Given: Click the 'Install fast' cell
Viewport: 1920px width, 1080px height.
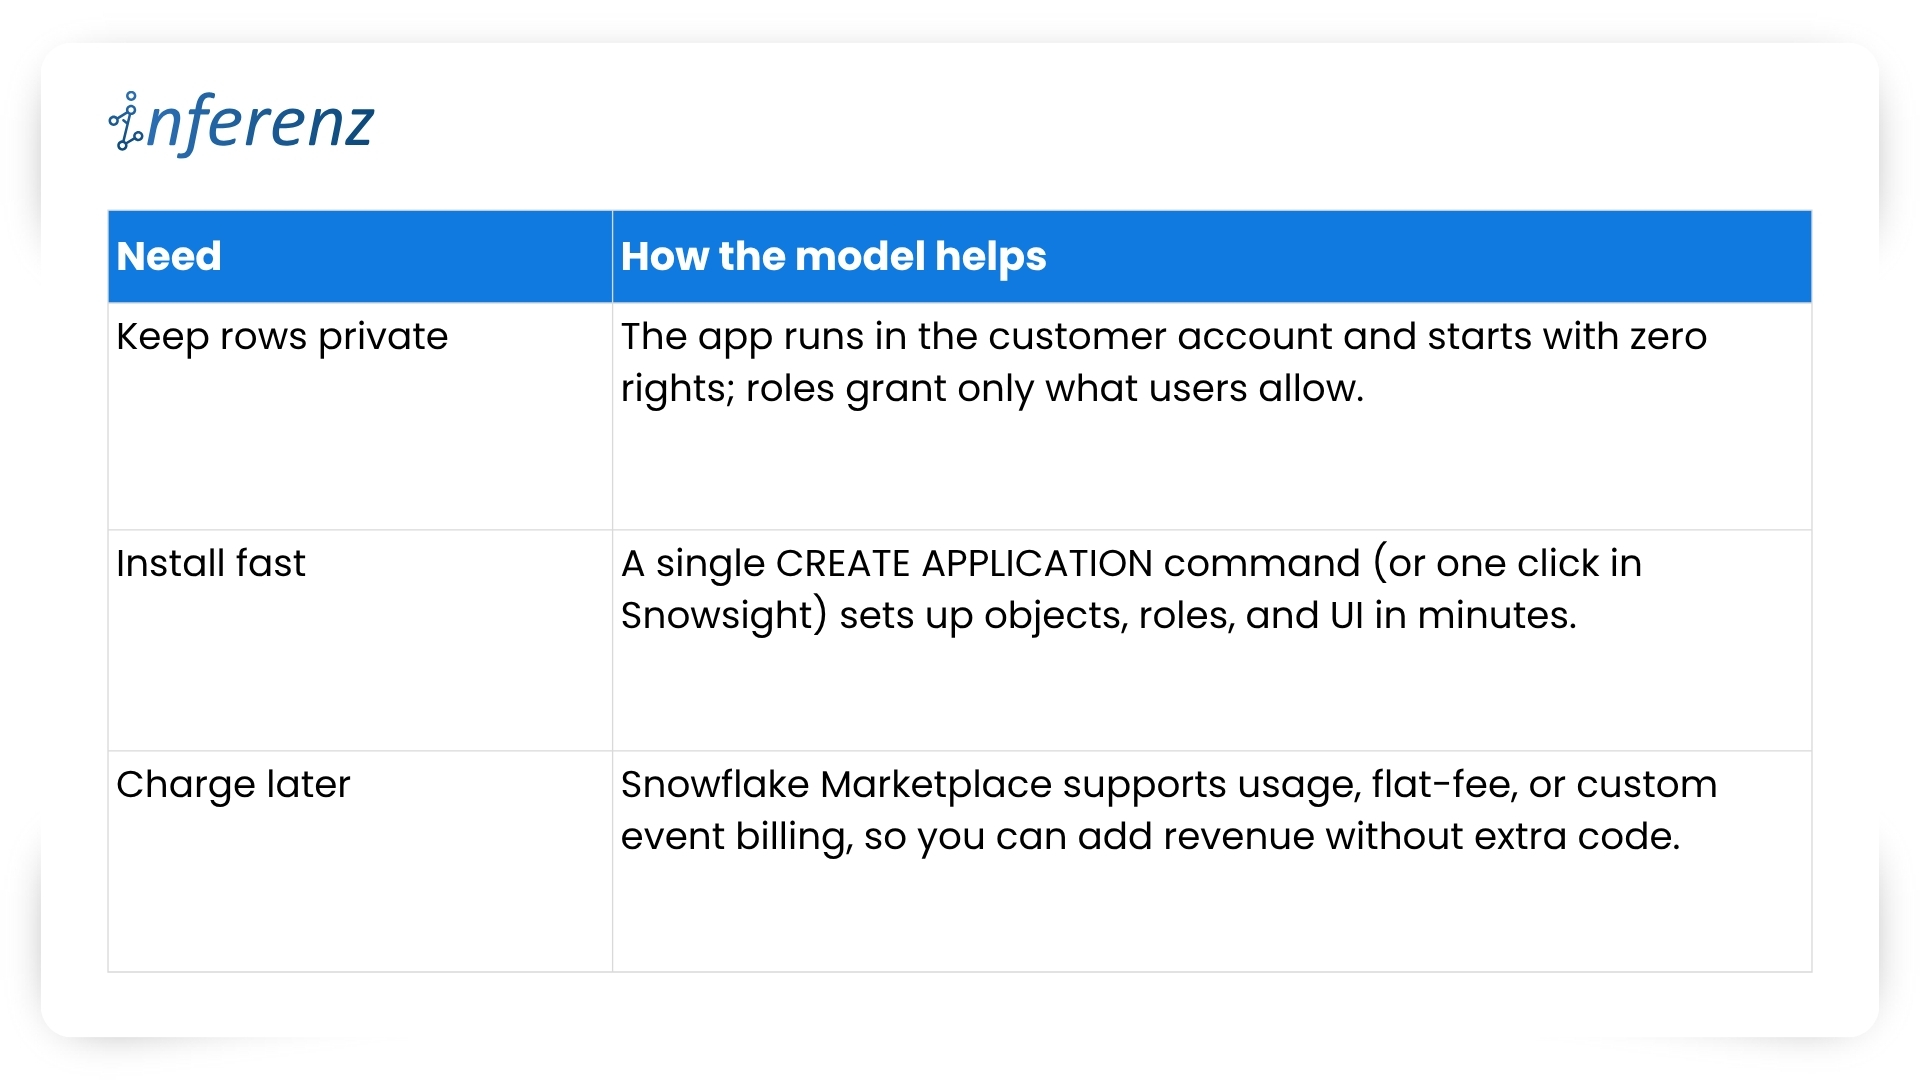Looking at the screenshot, I should (360, 641).
